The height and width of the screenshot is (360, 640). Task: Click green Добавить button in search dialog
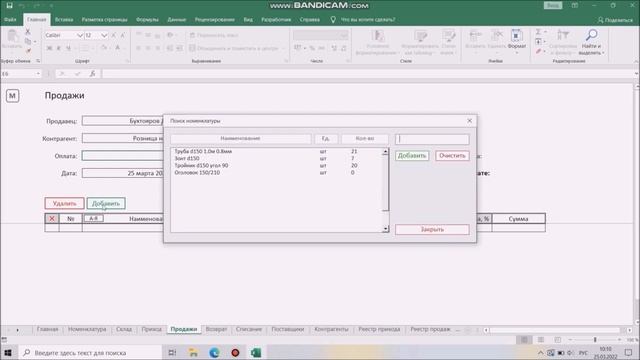pos(412,156)
